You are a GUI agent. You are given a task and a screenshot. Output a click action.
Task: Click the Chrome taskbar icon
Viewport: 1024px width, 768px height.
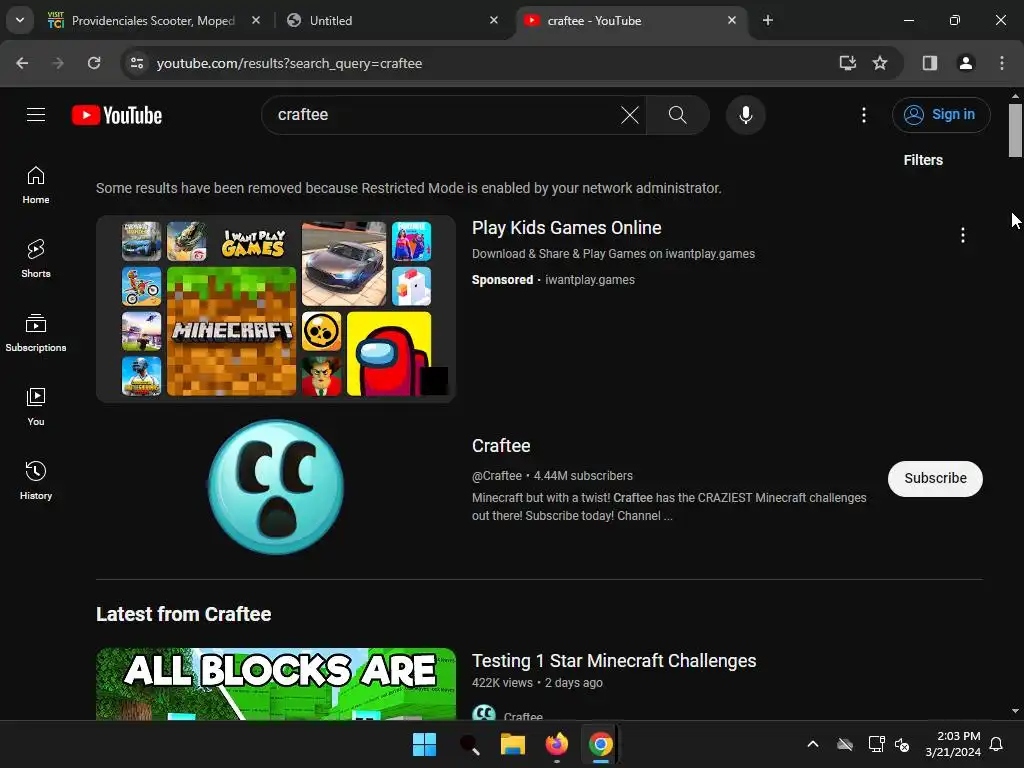tap(600, 744)
